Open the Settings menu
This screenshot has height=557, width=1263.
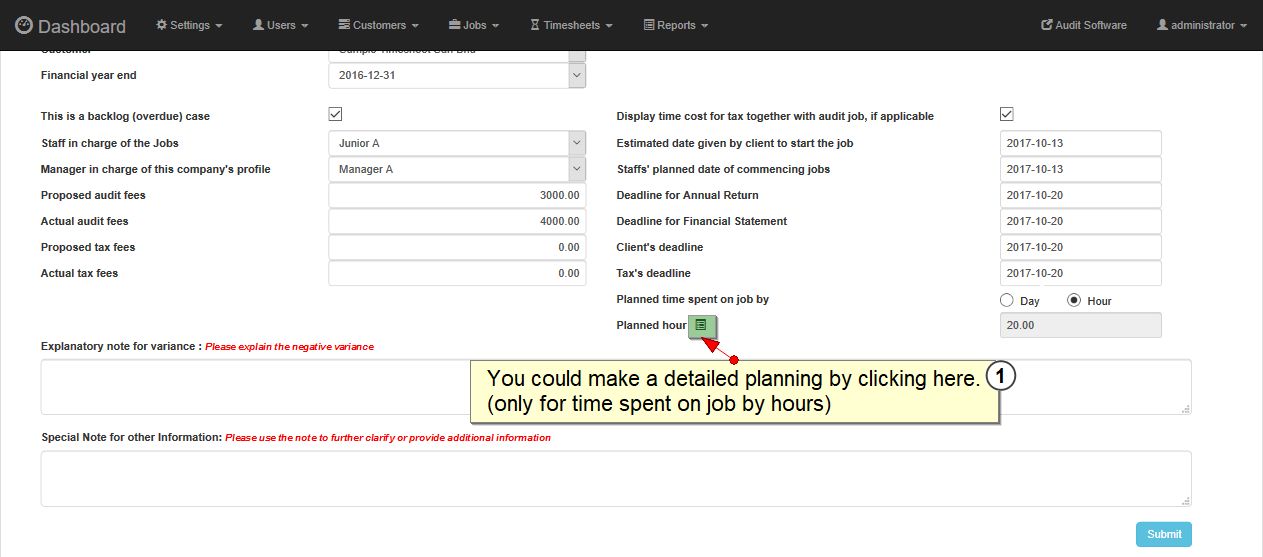click(189, 25)
